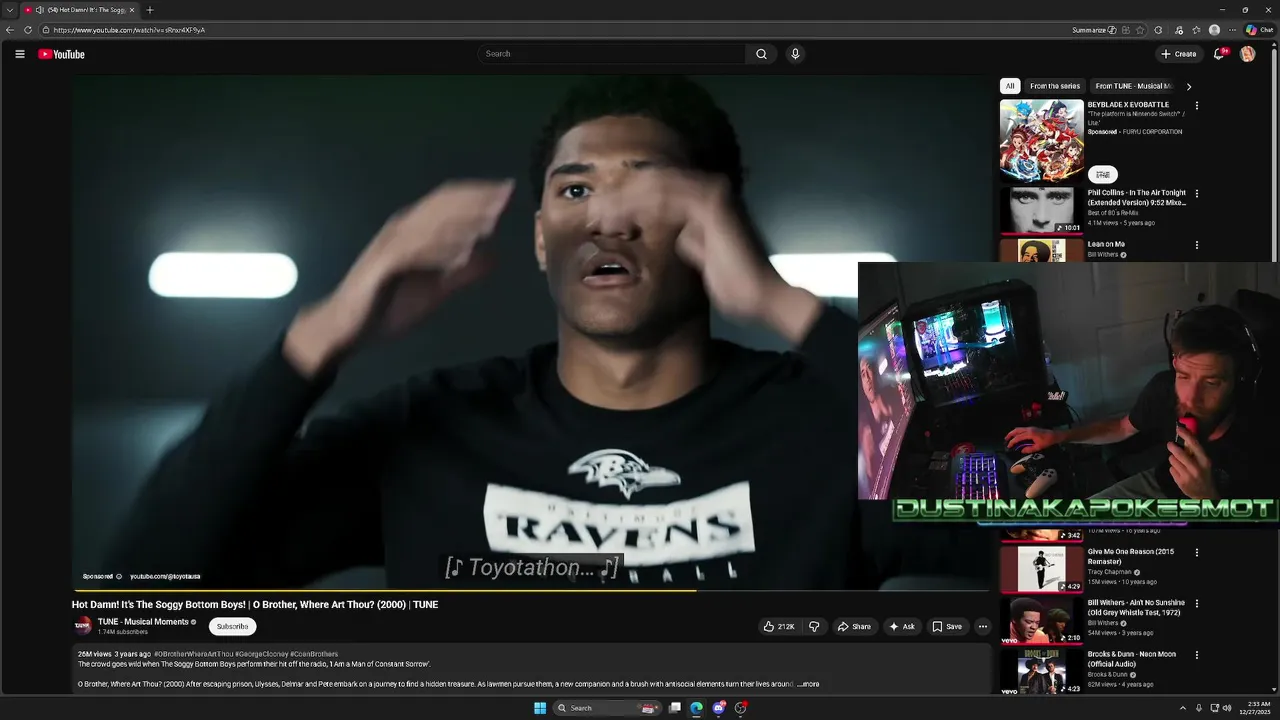
Task: Open the TUNE - Musical Moments channel name
Action: (x=143, y=622)
